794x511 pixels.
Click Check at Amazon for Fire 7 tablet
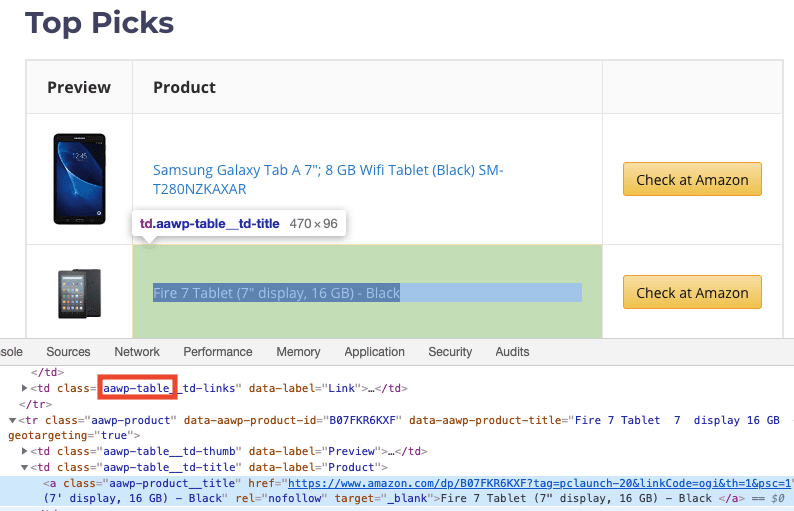(692, 293)
